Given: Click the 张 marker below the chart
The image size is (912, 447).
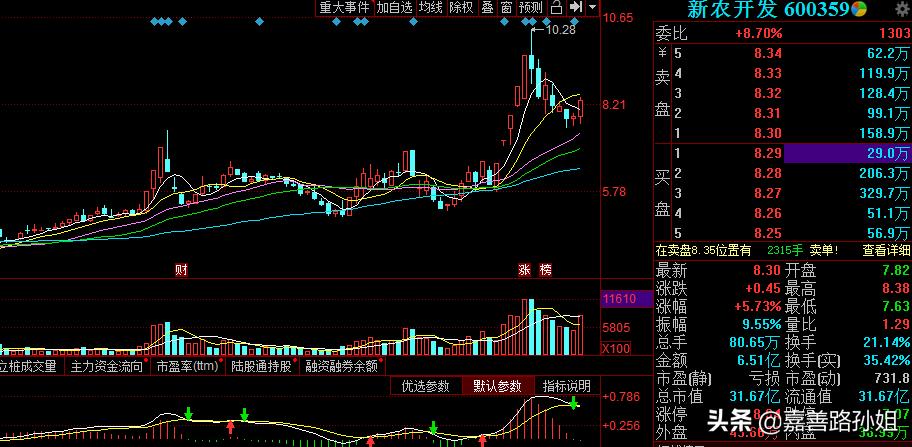Looking at the screenshot, I should 525,270.
